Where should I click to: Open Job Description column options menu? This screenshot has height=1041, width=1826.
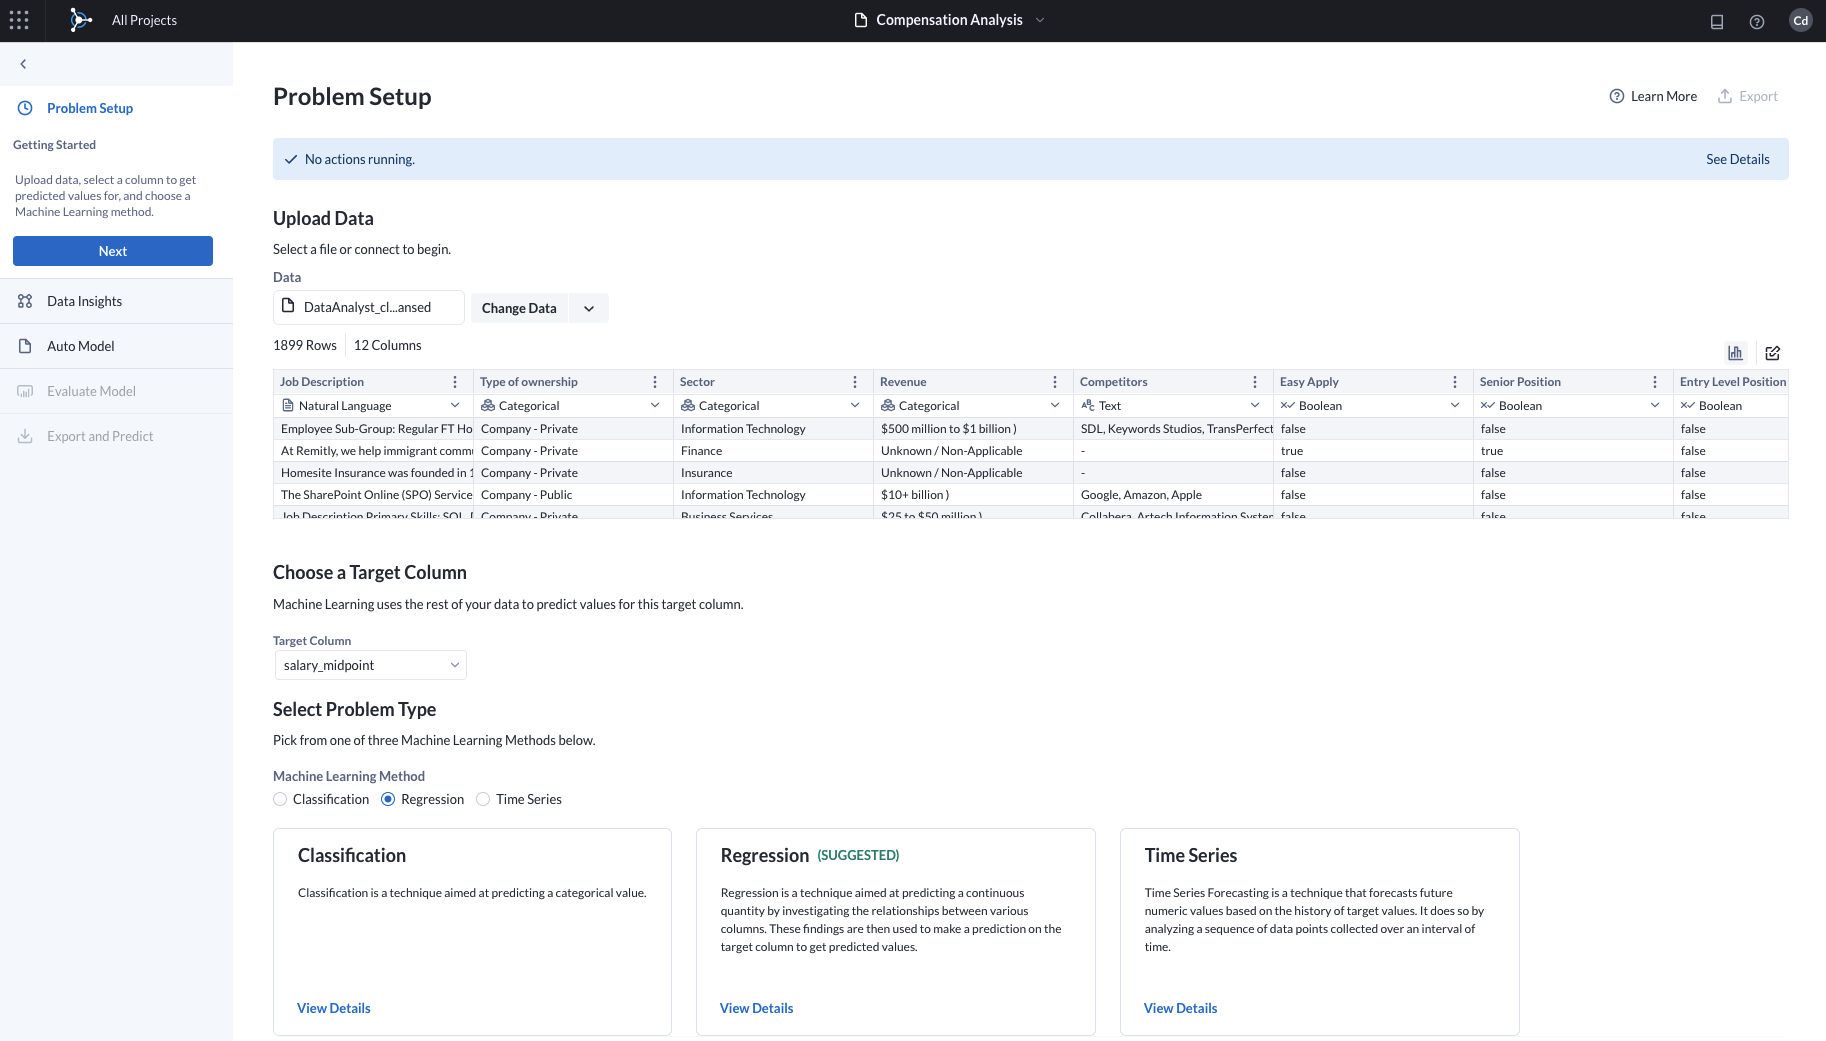455,382
